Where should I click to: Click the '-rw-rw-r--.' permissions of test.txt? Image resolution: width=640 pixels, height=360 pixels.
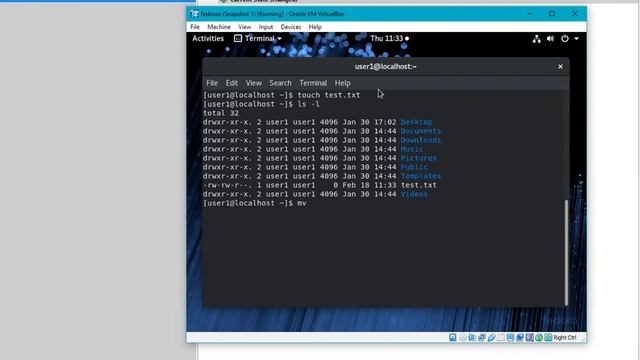[x=227, y=185]
